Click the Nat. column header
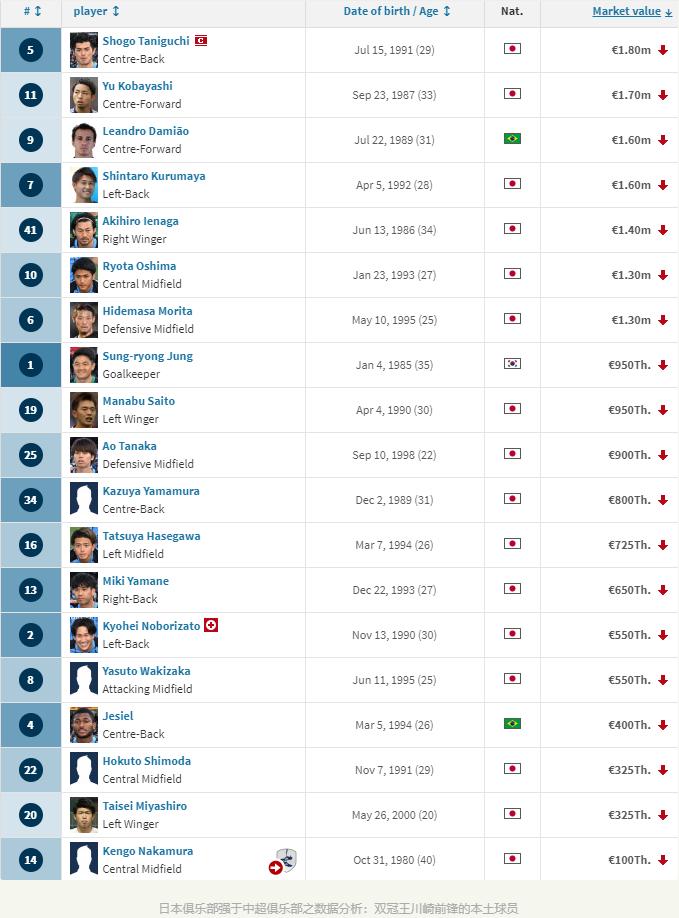 512,11
